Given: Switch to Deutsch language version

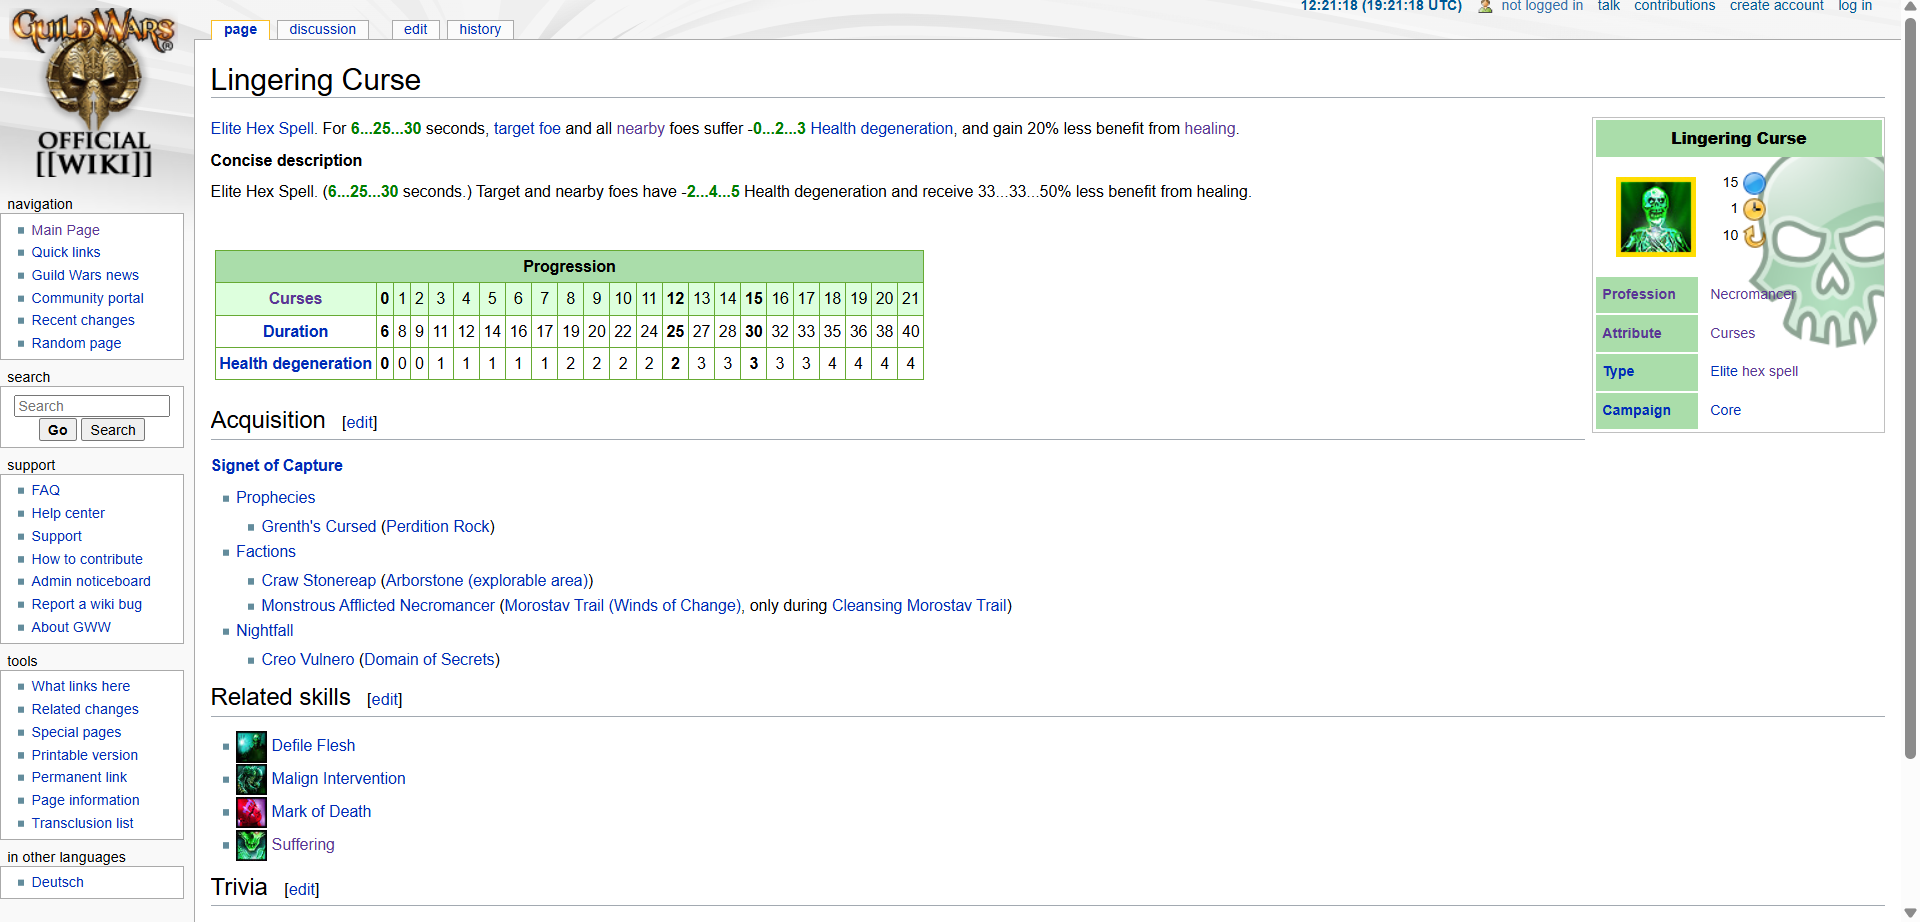Looking at the screenshot, I should coord(57,882).
